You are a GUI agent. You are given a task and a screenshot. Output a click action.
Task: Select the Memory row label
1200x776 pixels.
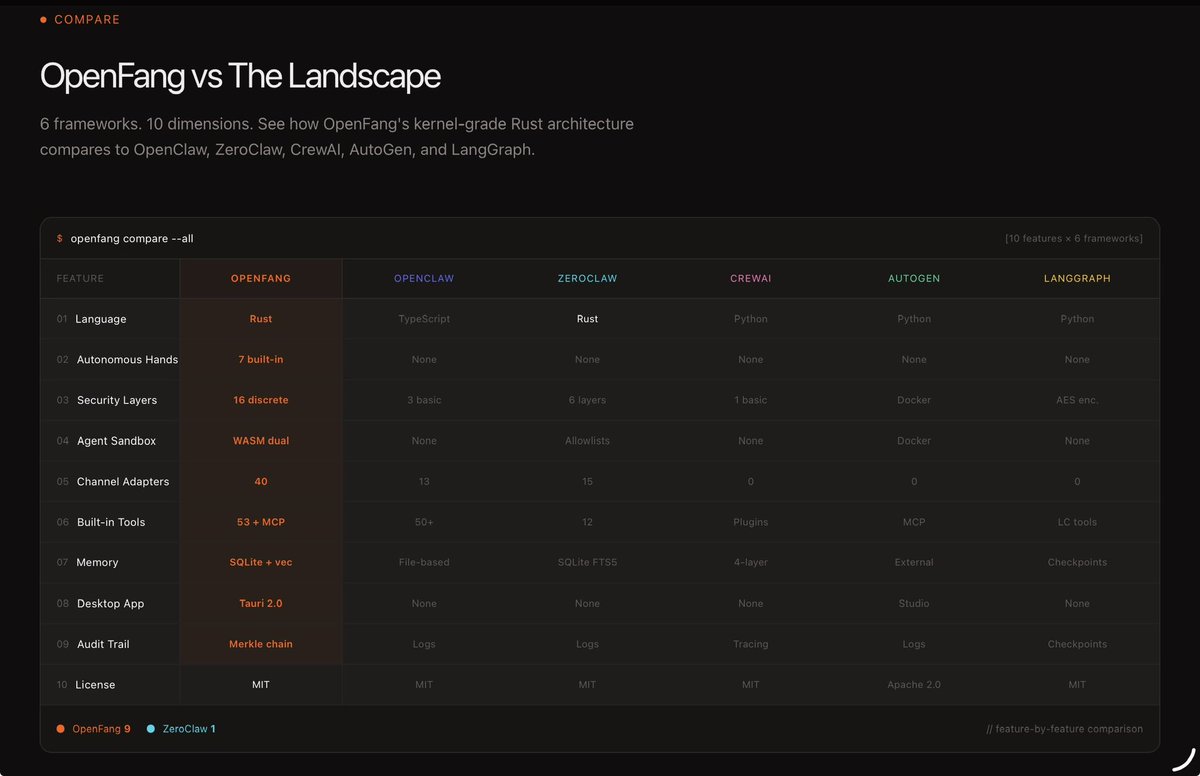pyautogui.click(x=97, y=562)
